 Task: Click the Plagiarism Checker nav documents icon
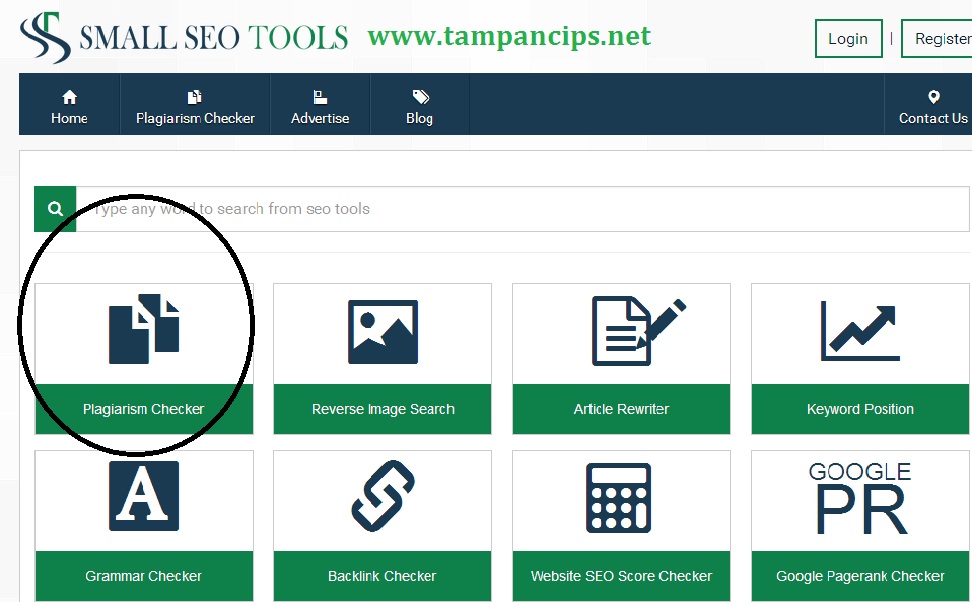[x=195, y=97]
